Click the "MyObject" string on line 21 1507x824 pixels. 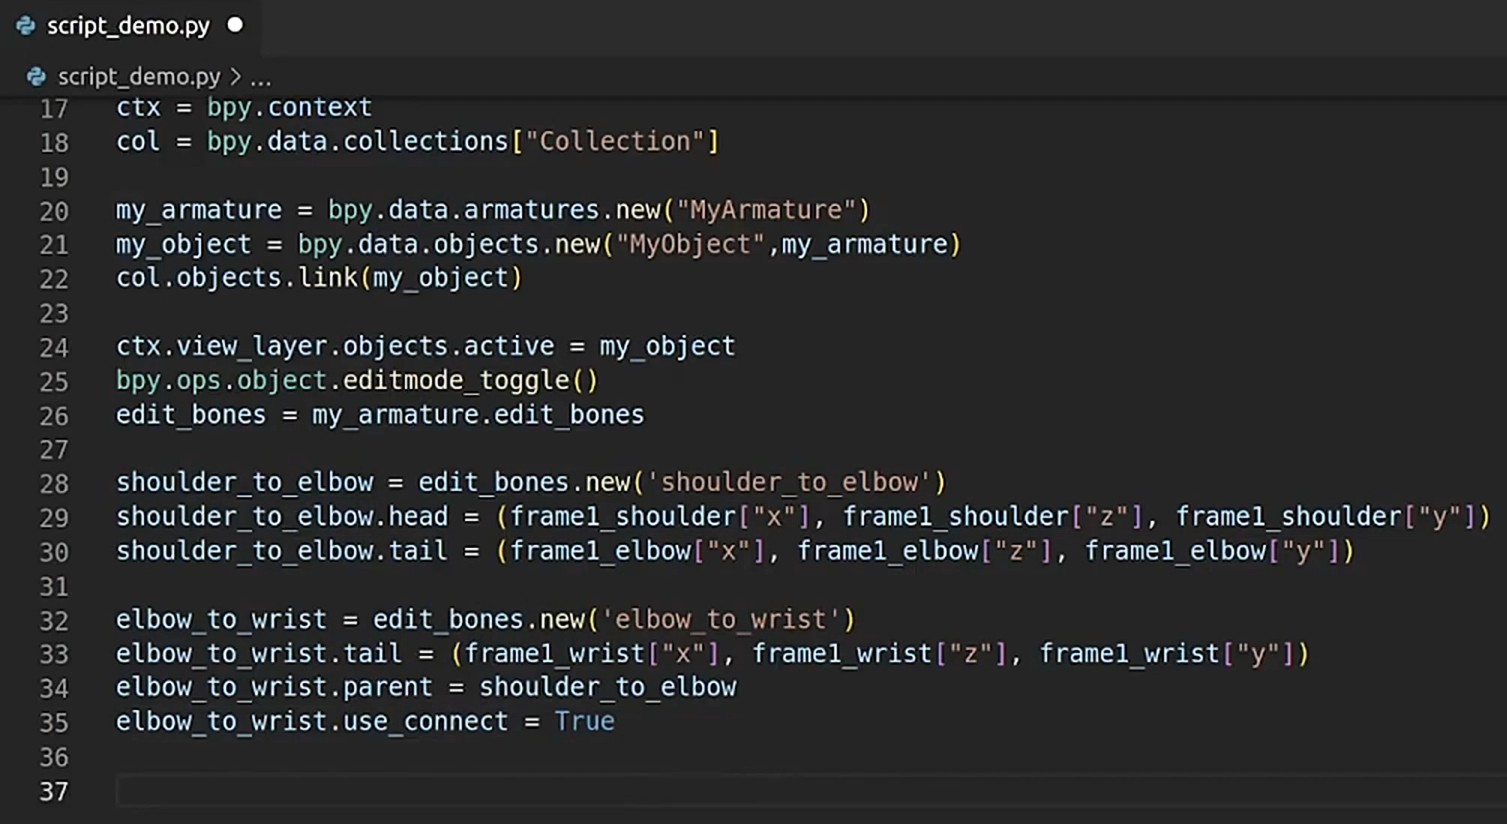point(690,244)
